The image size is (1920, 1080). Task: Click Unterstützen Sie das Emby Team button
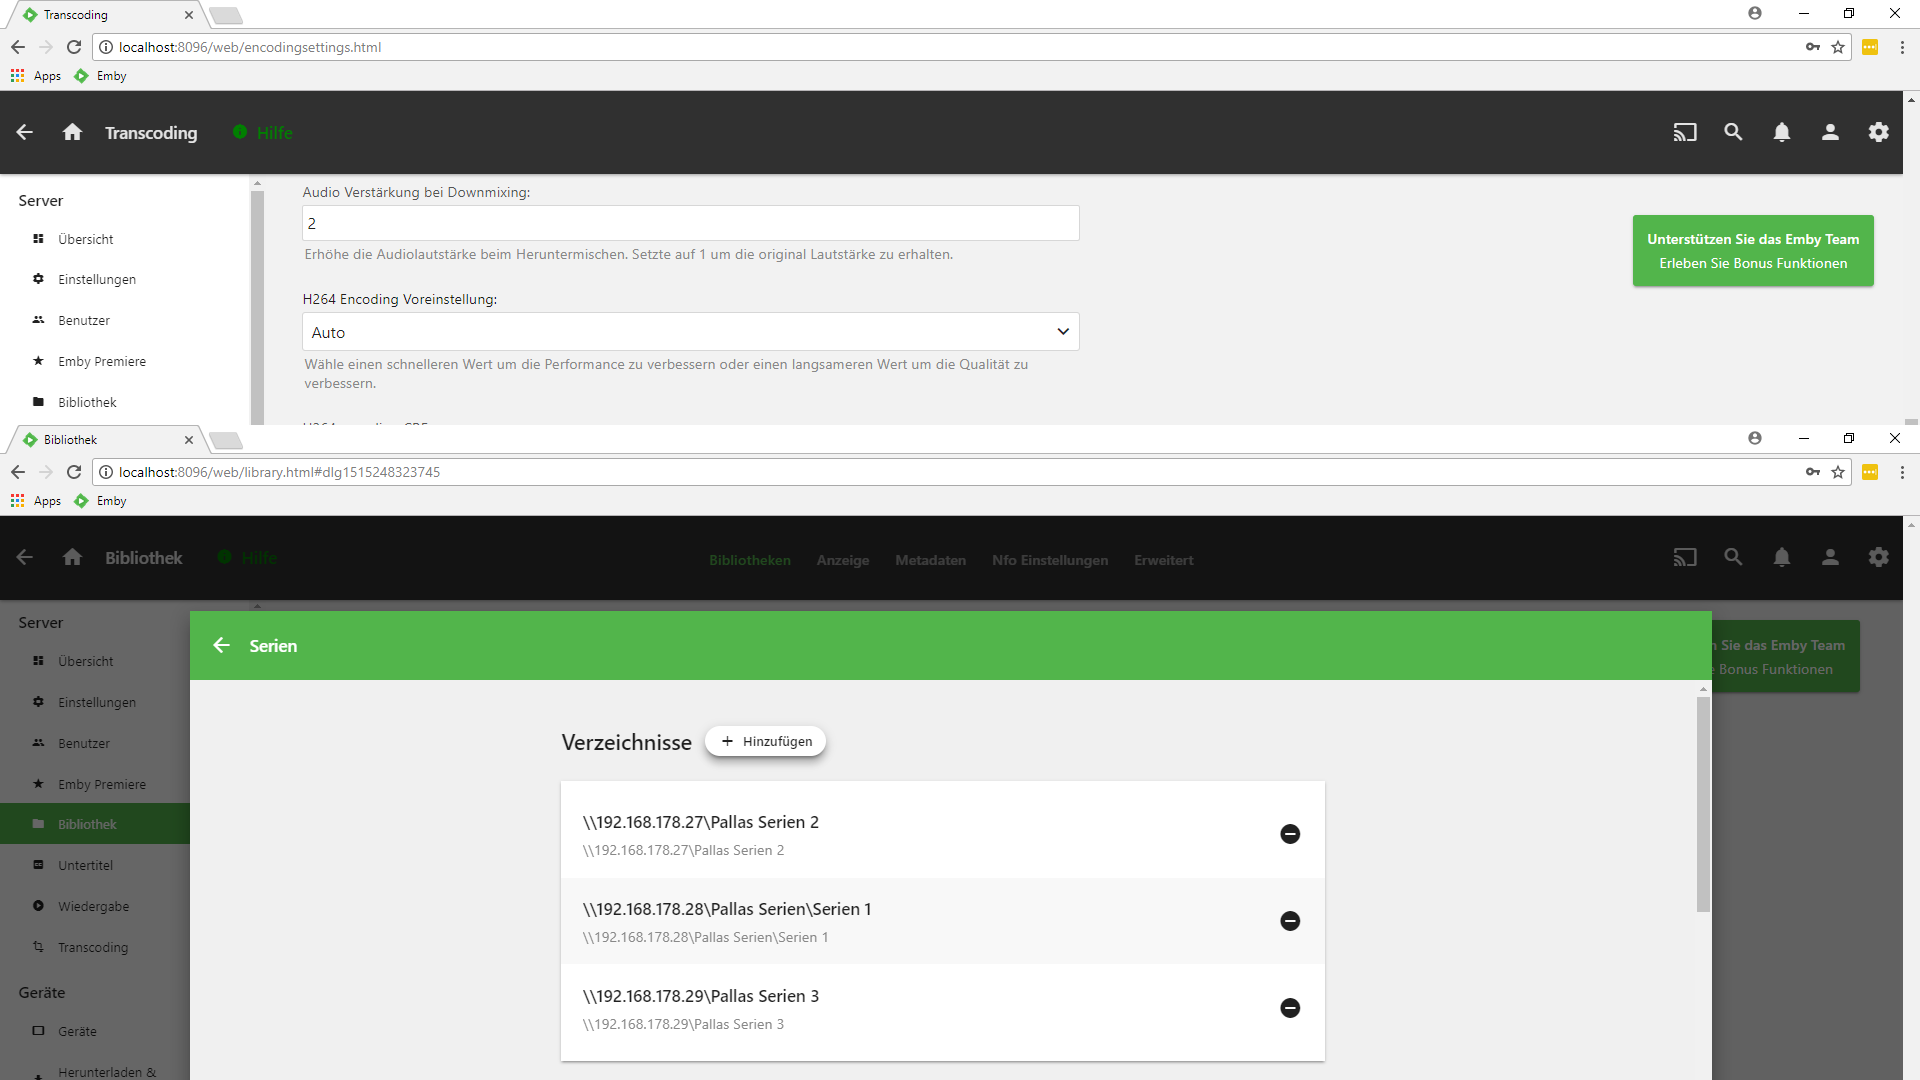click(1753, 251)
